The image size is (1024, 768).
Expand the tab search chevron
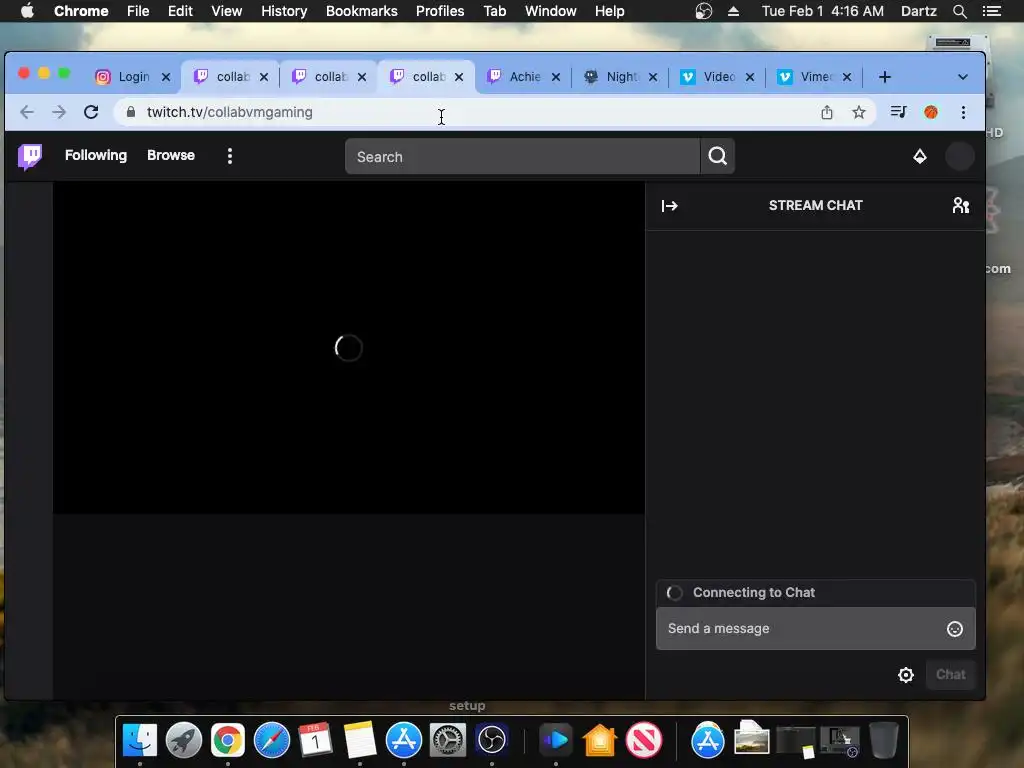[x=963, y=77]
